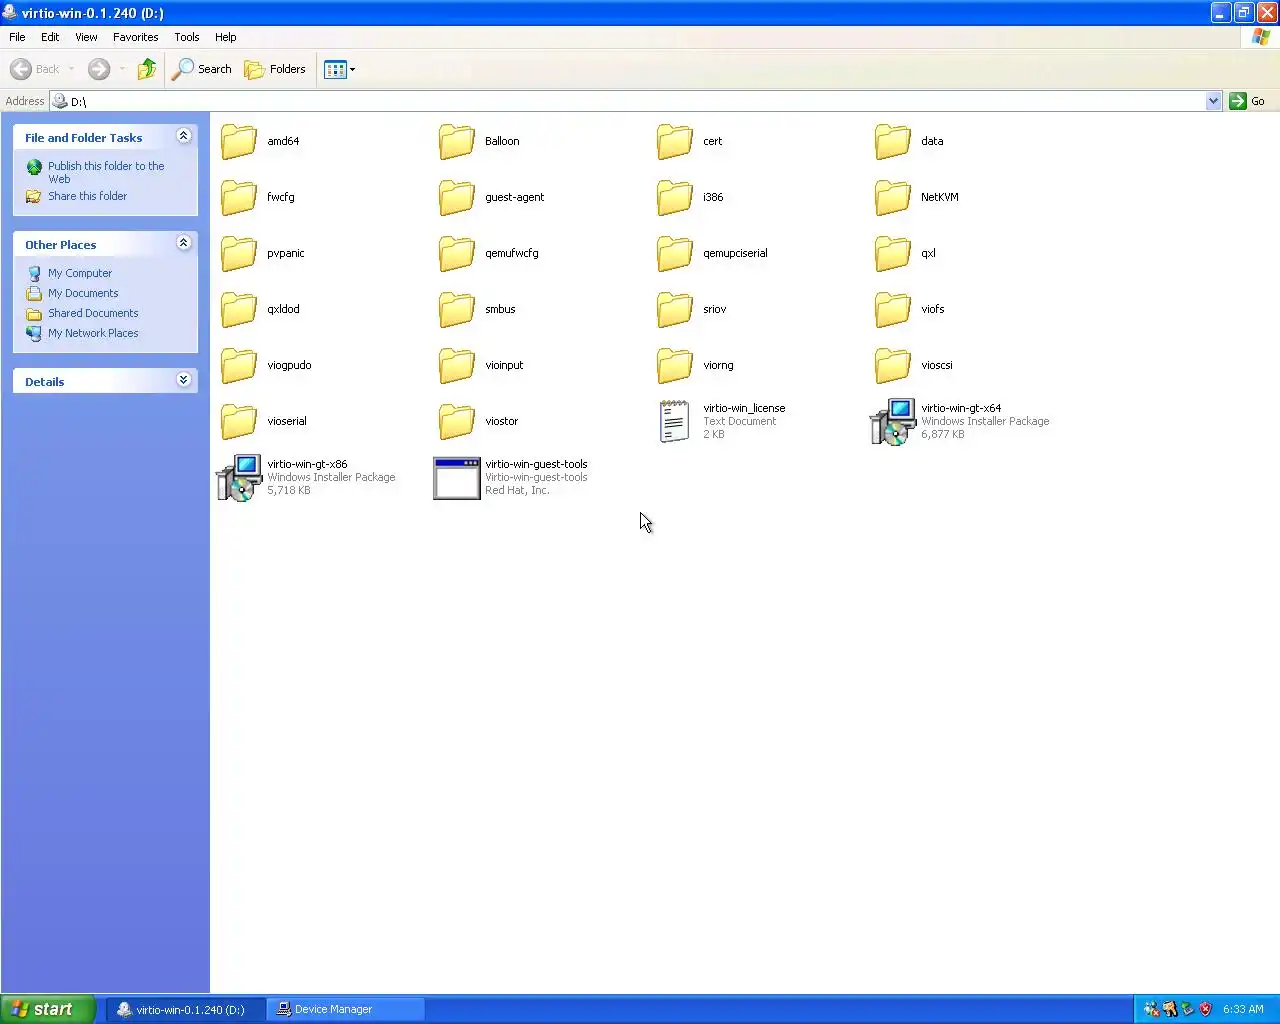Select the i386 folder icon
The height and width of the screenshot is (1024, 1280).
click(675, 197)
